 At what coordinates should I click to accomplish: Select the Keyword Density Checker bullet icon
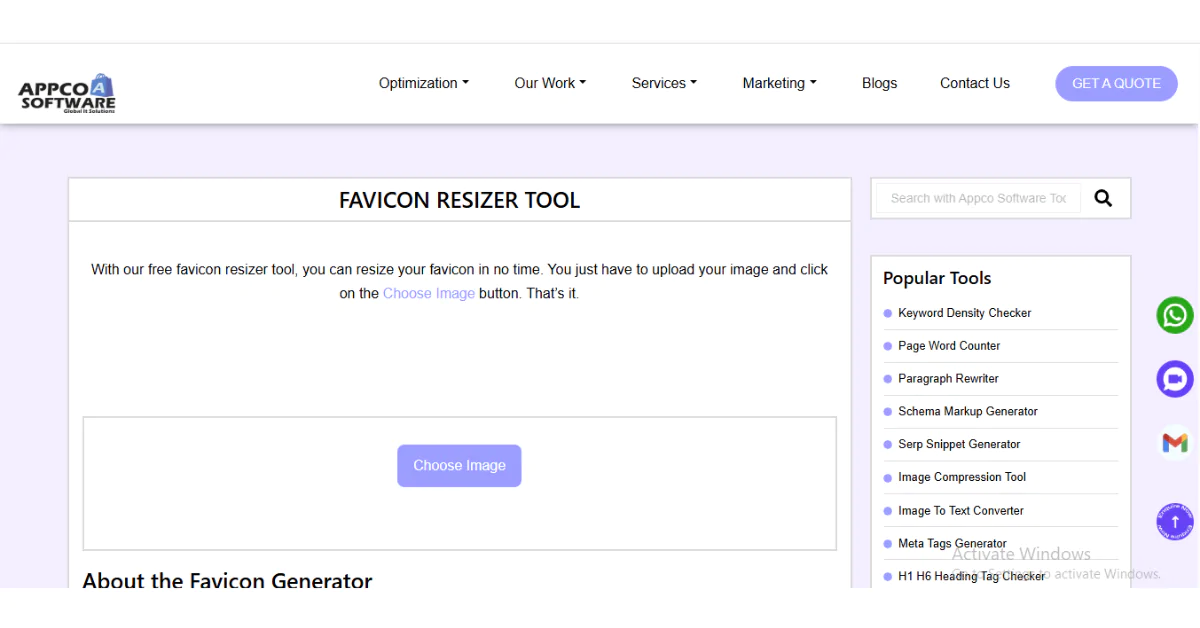coord(887,313)
